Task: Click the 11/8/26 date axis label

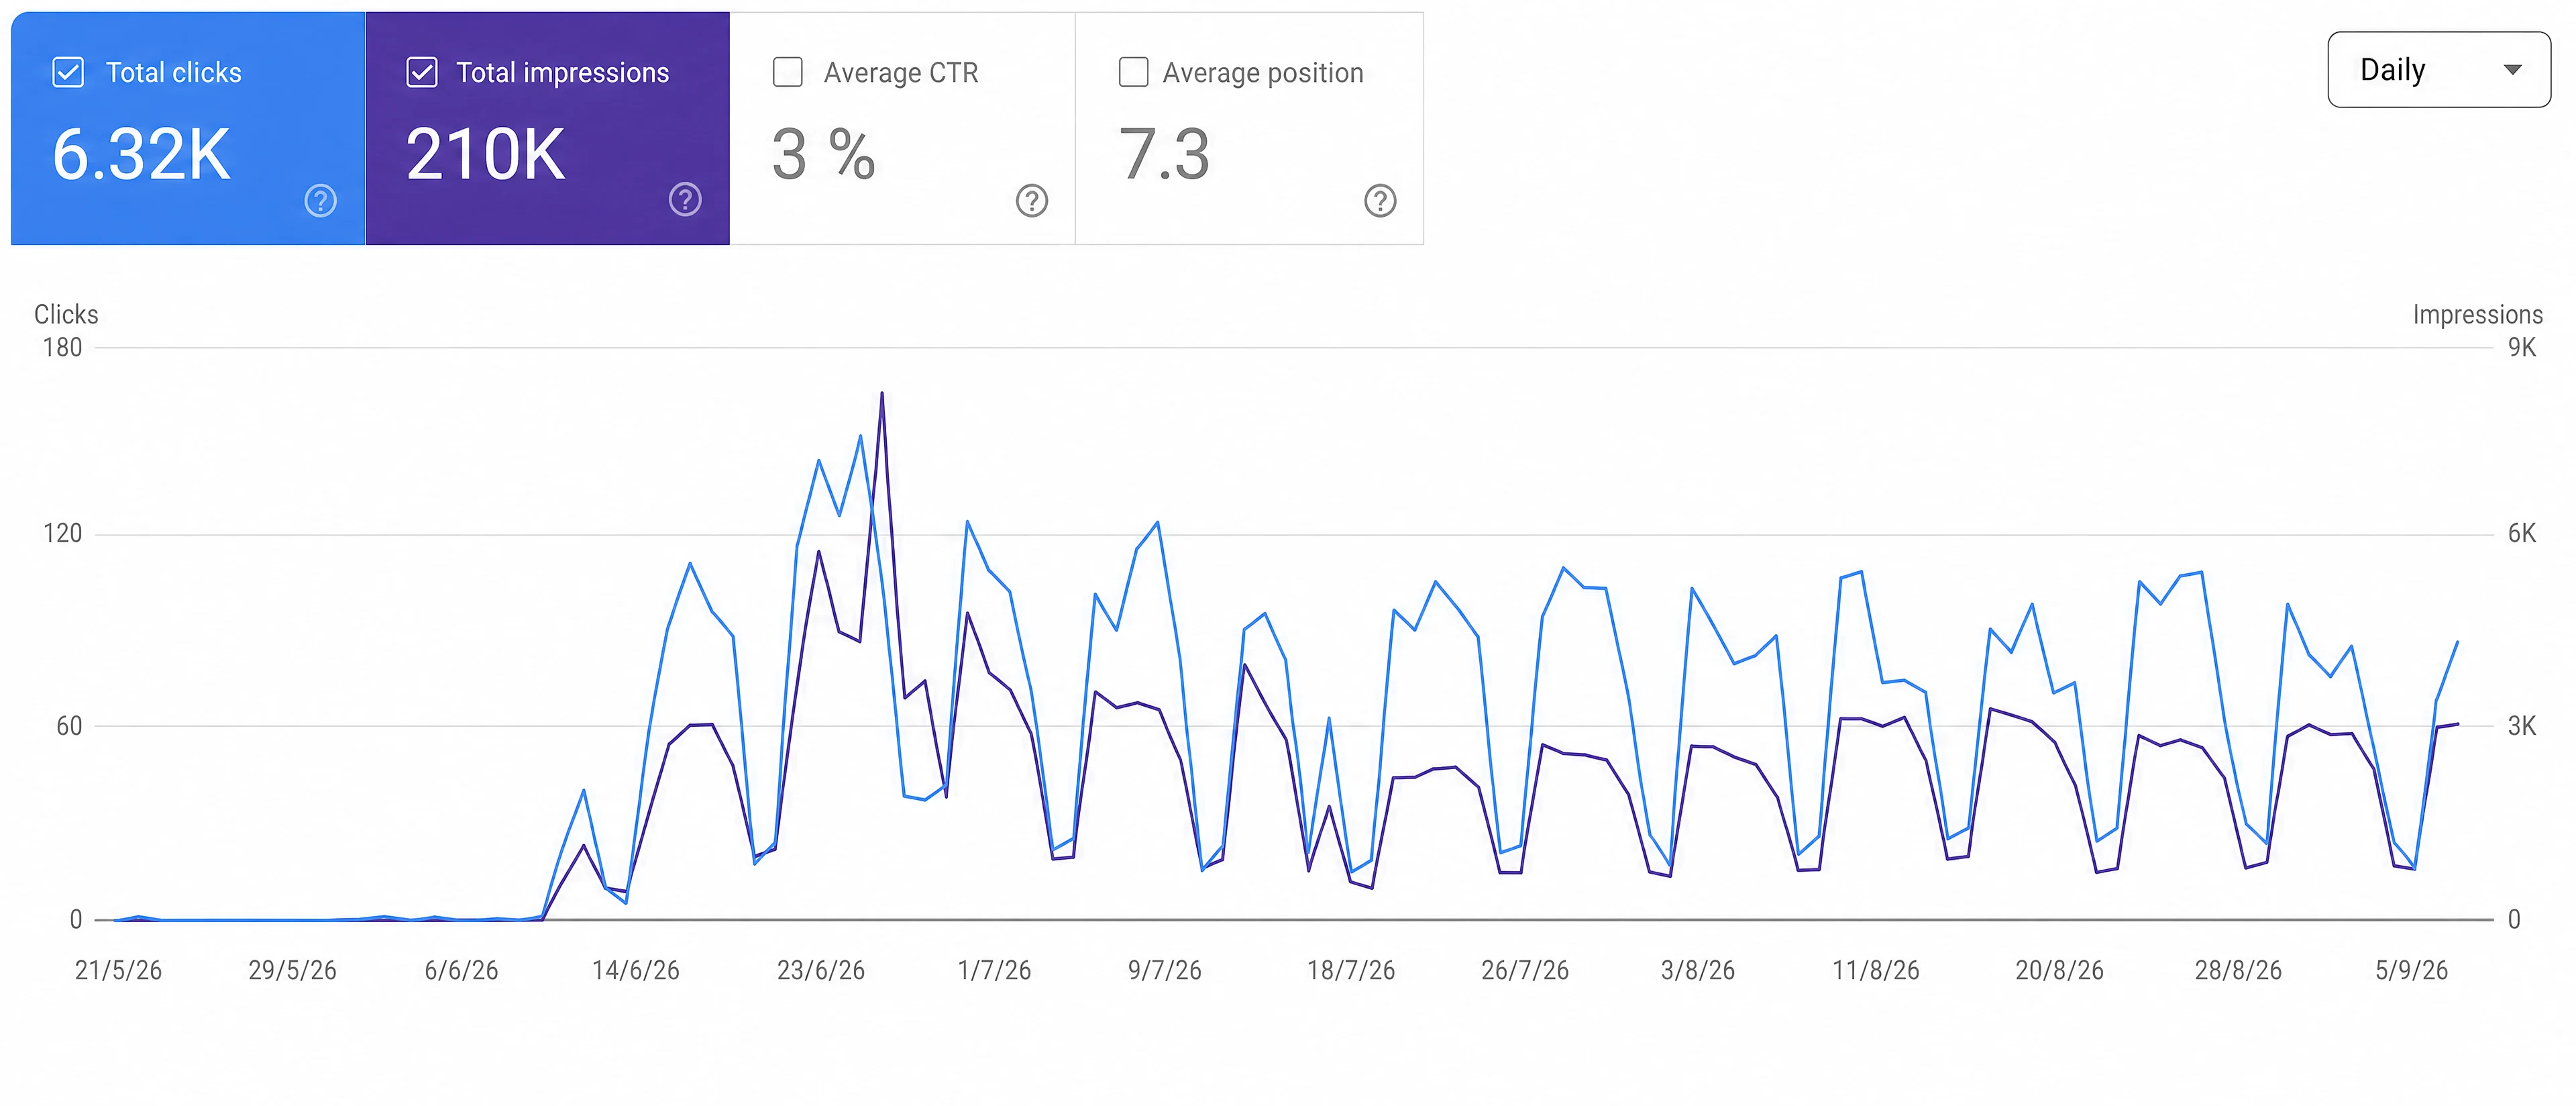Action: pyautogui.click(x=1875, y=970)
